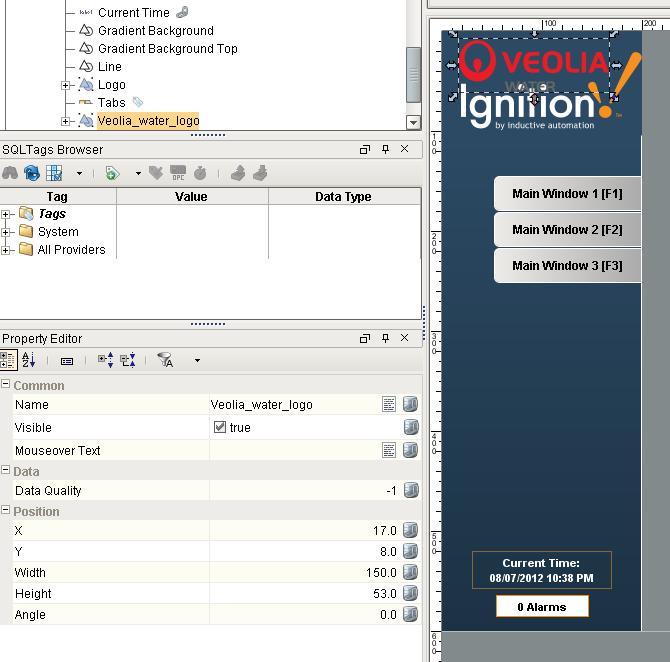The height and width of the screenshot is (662, 670).
Task: Collapse the Data property category
Action: point(6,470)
